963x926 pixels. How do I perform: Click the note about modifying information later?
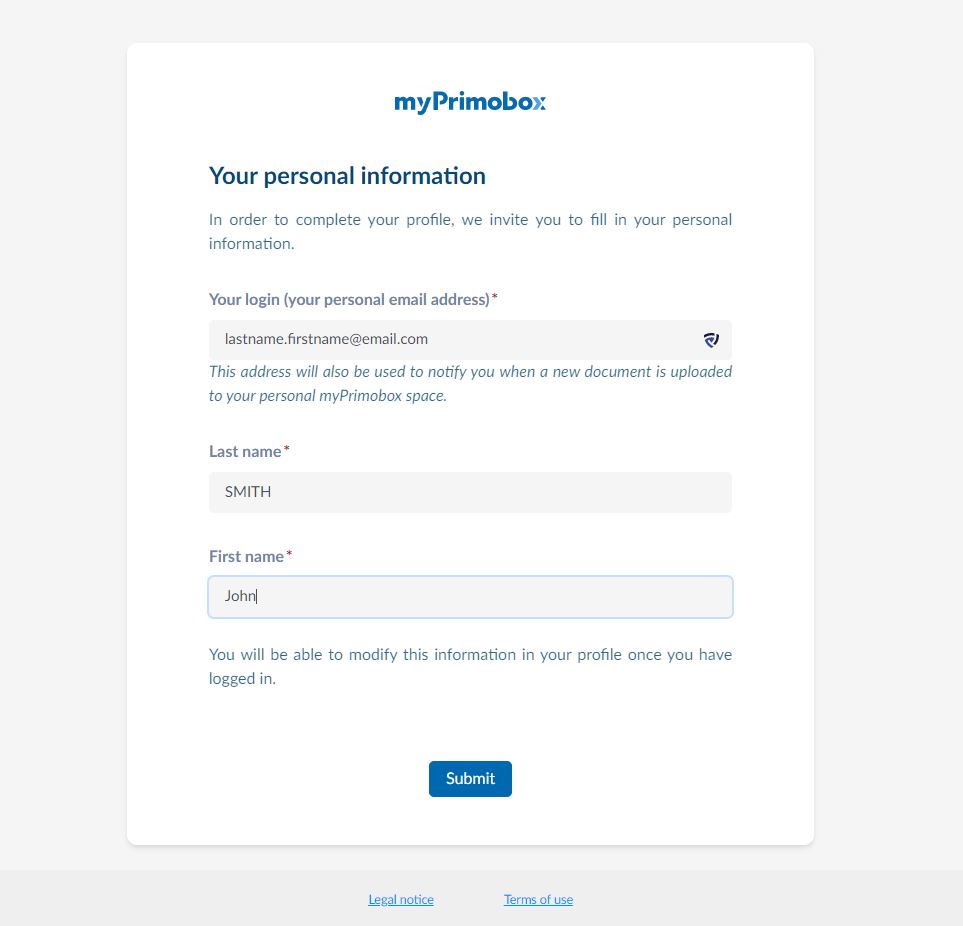pos(470,666)
